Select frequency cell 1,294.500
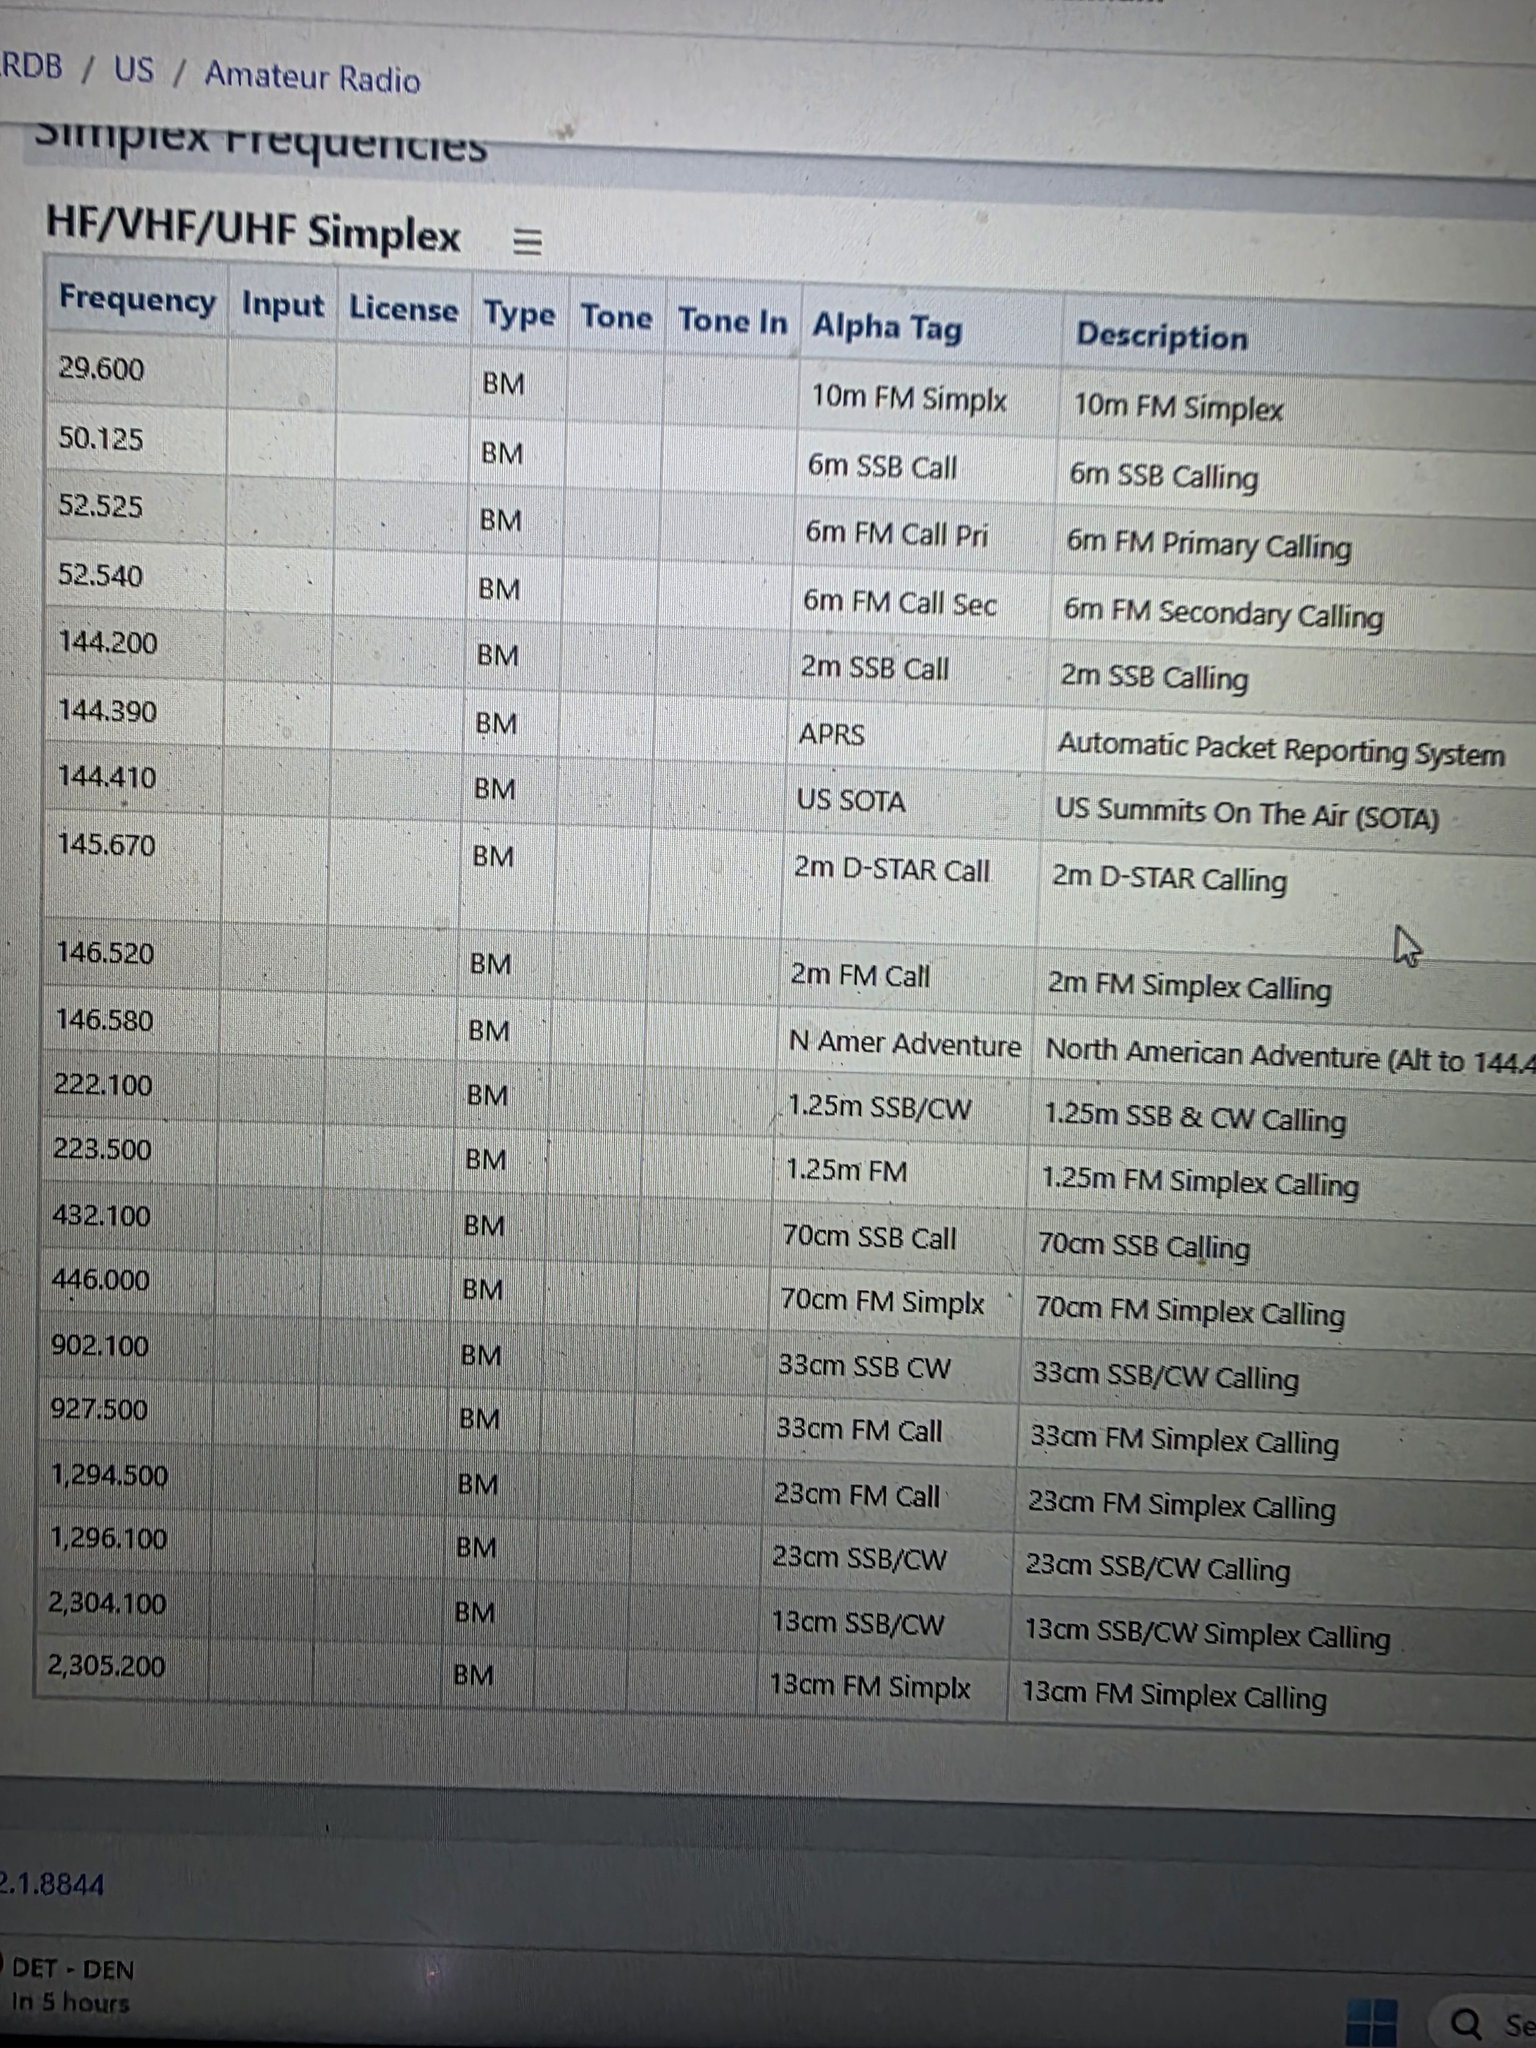The image size is (1536, 2048). 109,1476
